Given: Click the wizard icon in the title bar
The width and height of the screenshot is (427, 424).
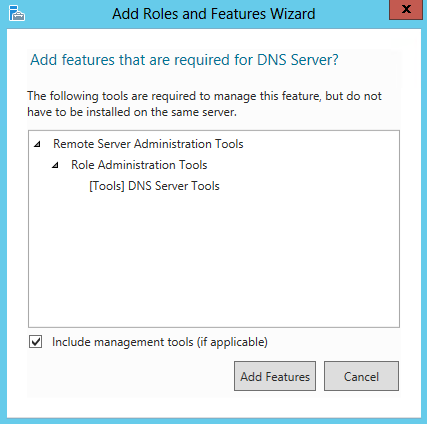Looking at the screenshot, I should pyautogui.click(x=17, y=14).
